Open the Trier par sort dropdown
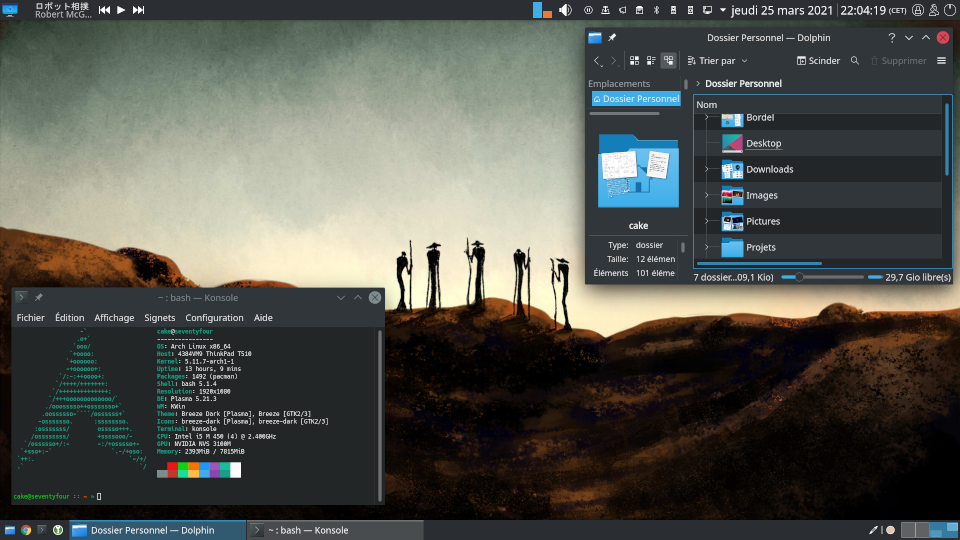This screenshot has height=540, width=960. pos(718,61)
